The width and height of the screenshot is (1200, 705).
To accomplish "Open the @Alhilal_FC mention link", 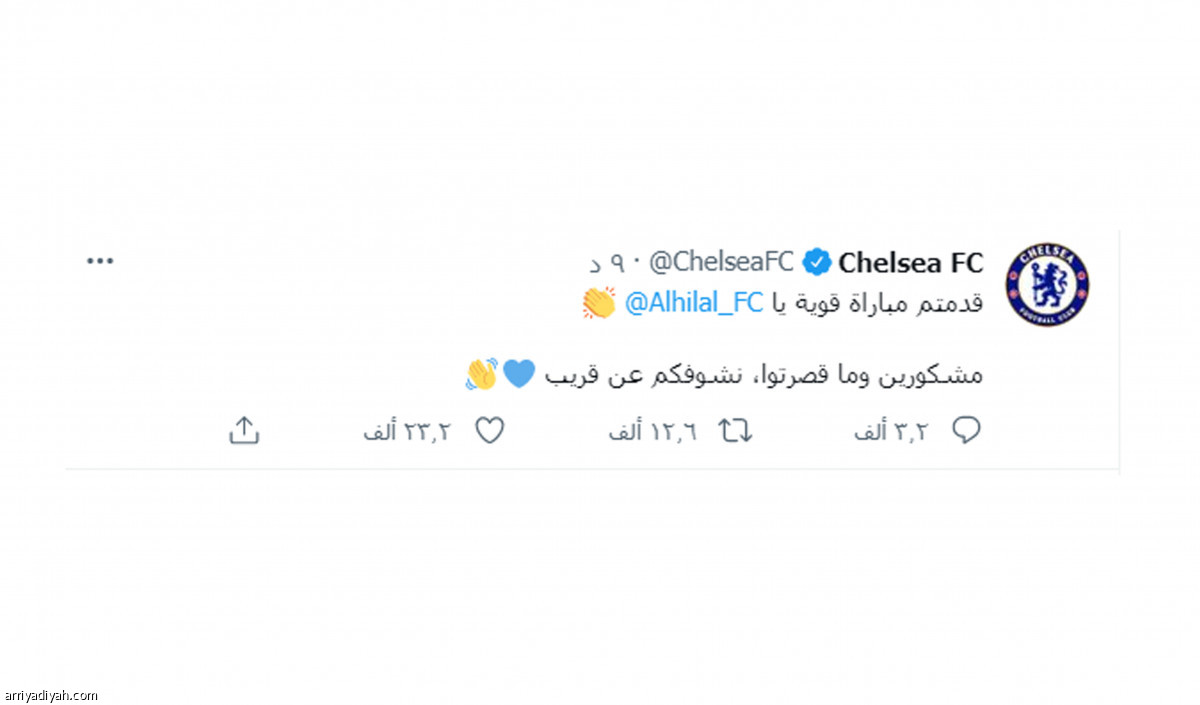I will (694, 303).
